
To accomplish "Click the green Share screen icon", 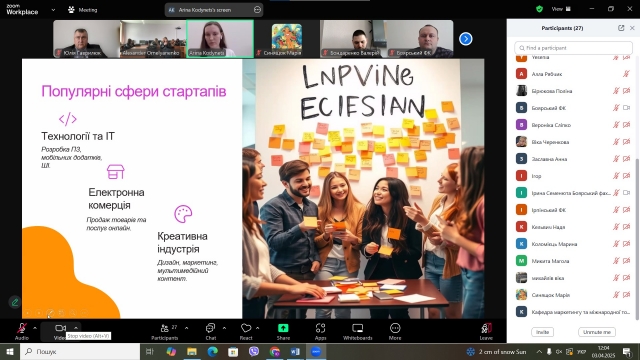I will 283,328.
